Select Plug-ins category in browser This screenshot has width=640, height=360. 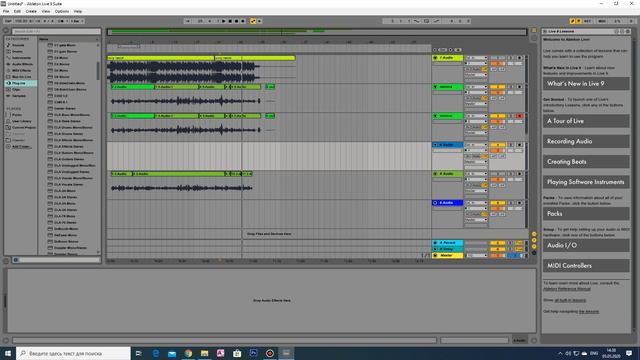coord(19,83)
